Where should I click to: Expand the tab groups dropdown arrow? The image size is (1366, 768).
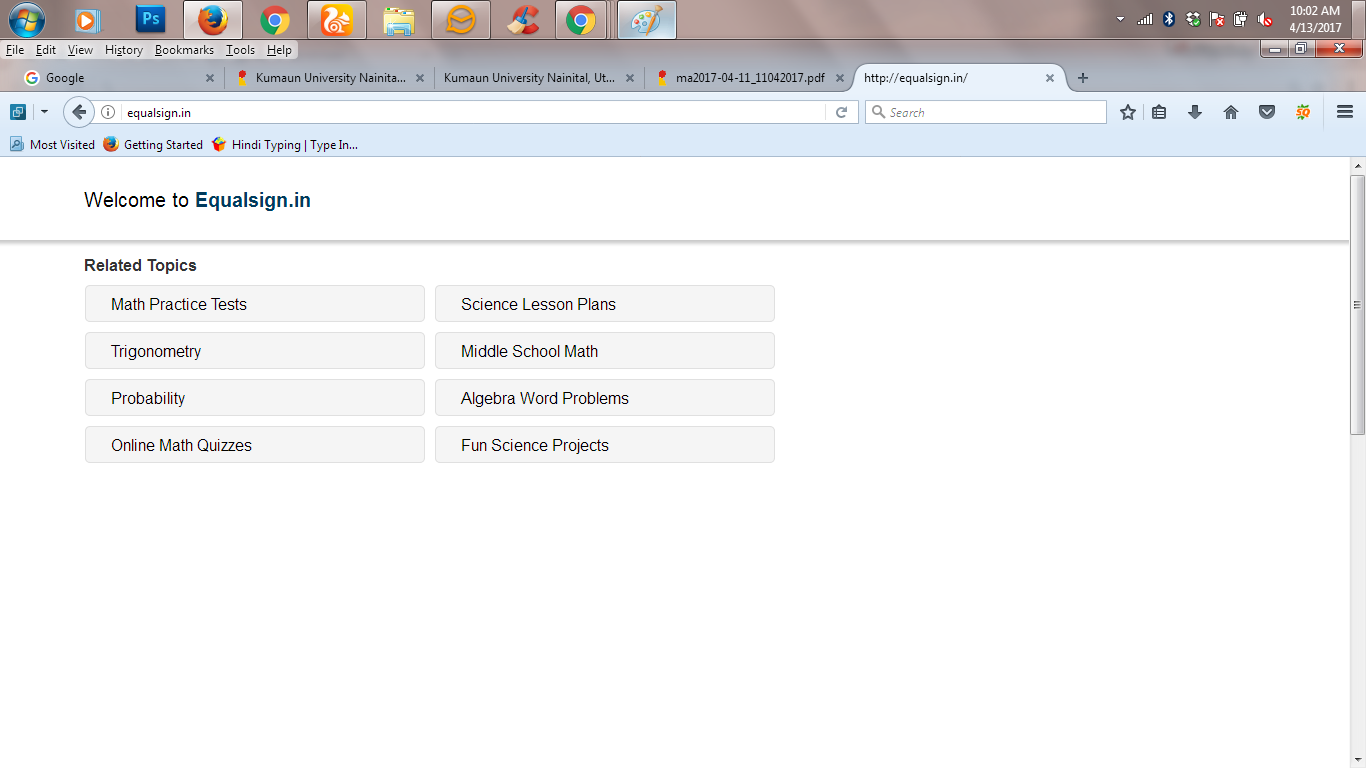(x=44, y=112)
